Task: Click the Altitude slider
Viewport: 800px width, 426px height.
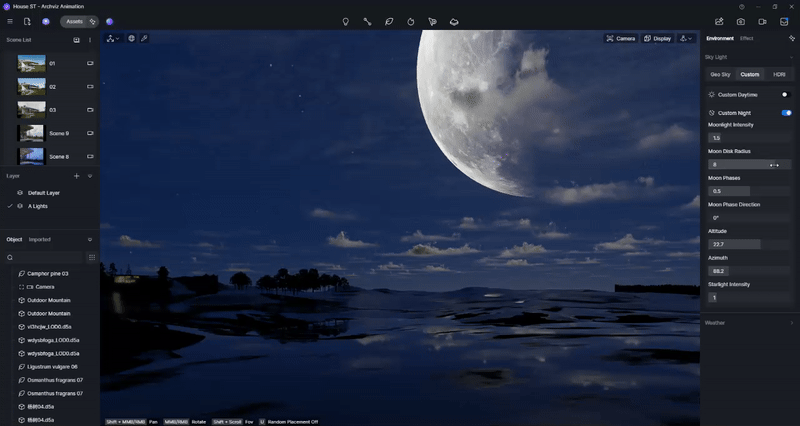Action: click(x=749, y=244)
